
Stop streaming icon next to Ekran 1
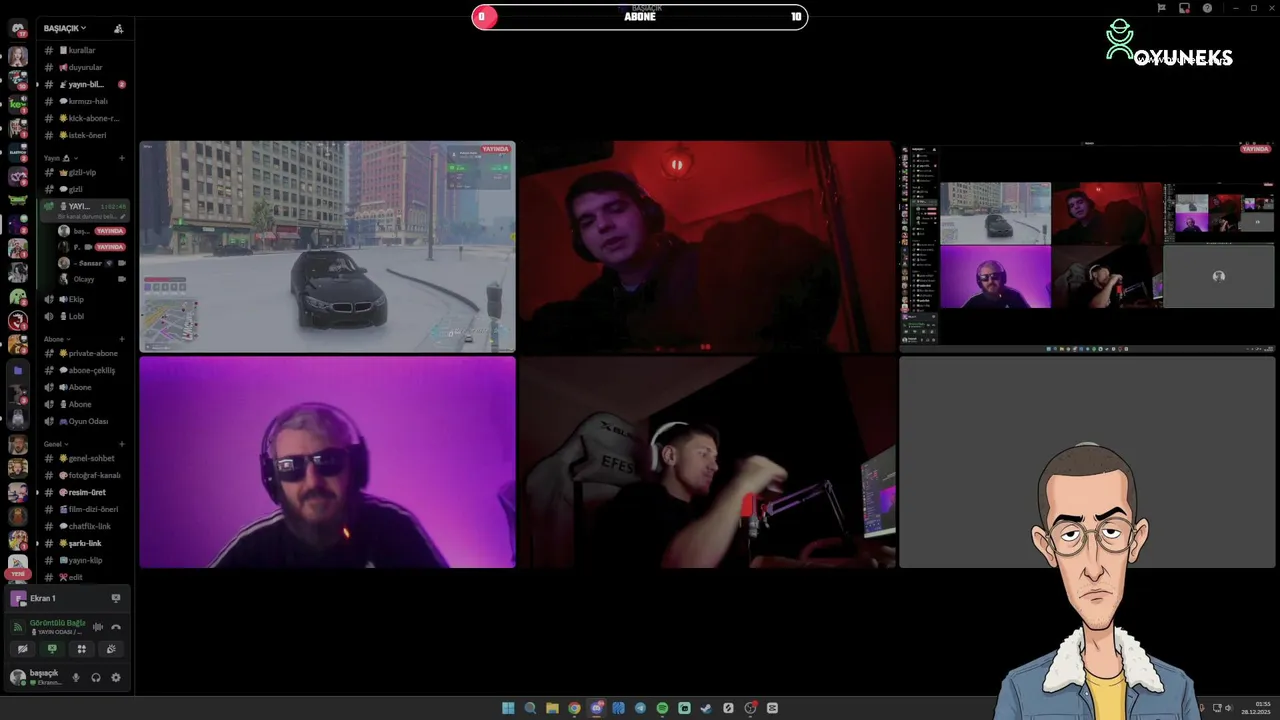(116, 598)
